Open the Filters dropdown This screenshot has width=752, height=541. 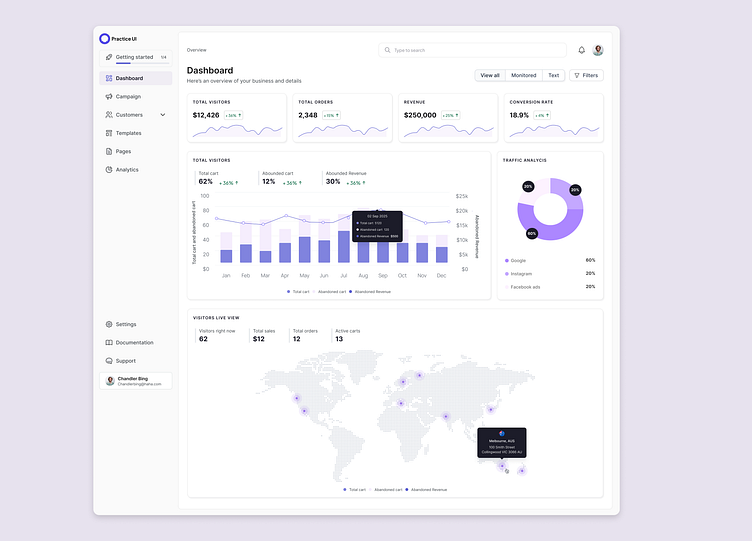click(x=586, y=75)
